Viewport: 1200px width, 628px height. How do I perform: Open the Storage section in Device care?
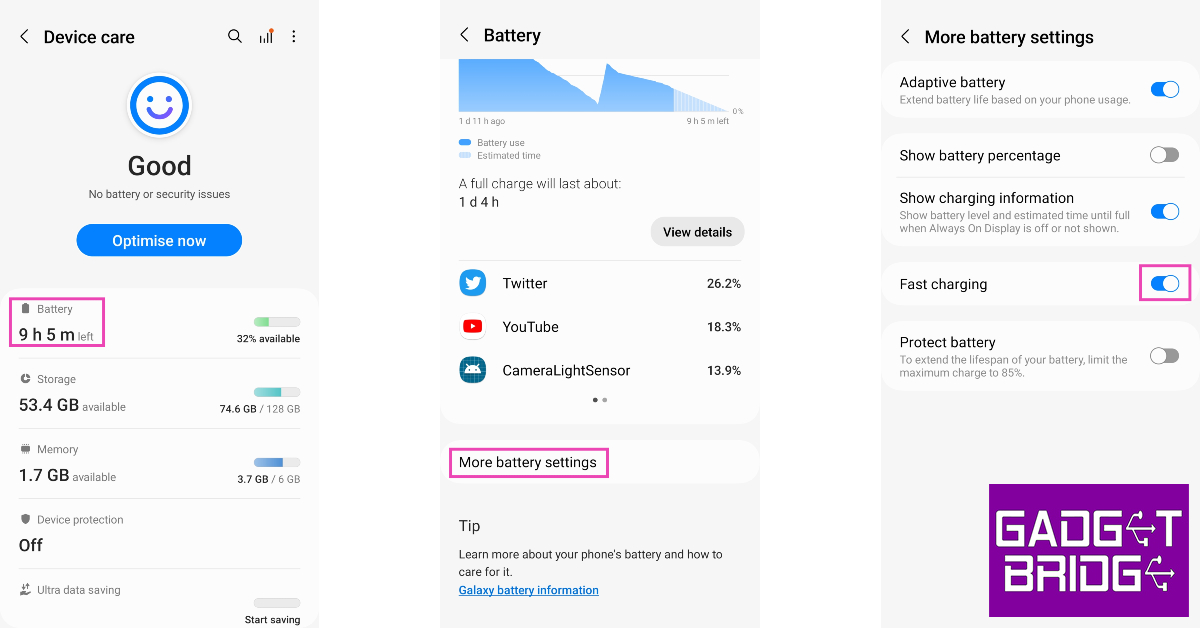(x=159, y=394)
